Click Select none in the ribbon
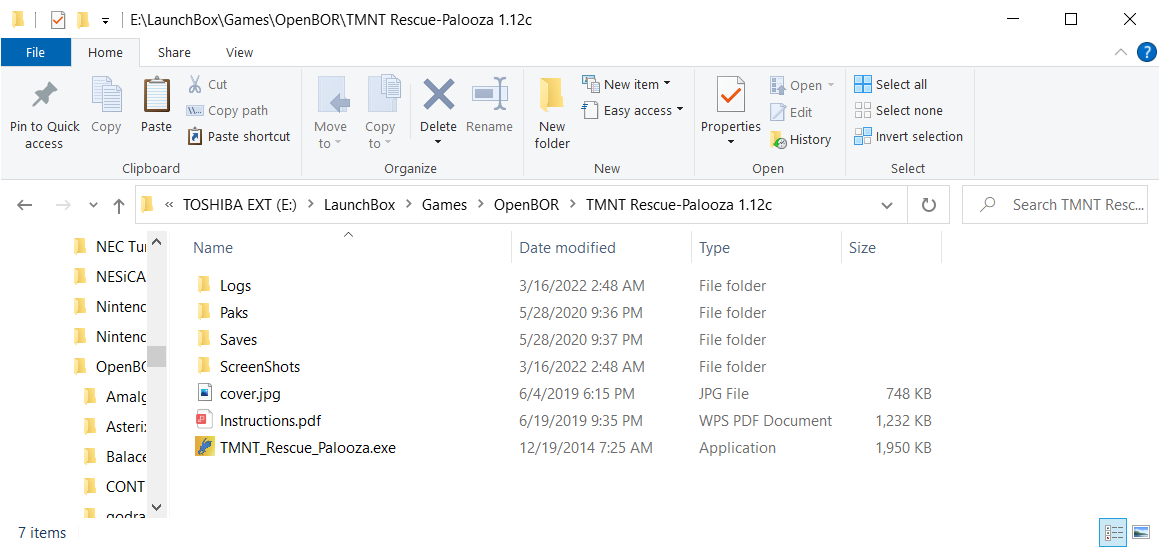The height and width of the screenshot is (547, 1159). (x=898, y=110)
